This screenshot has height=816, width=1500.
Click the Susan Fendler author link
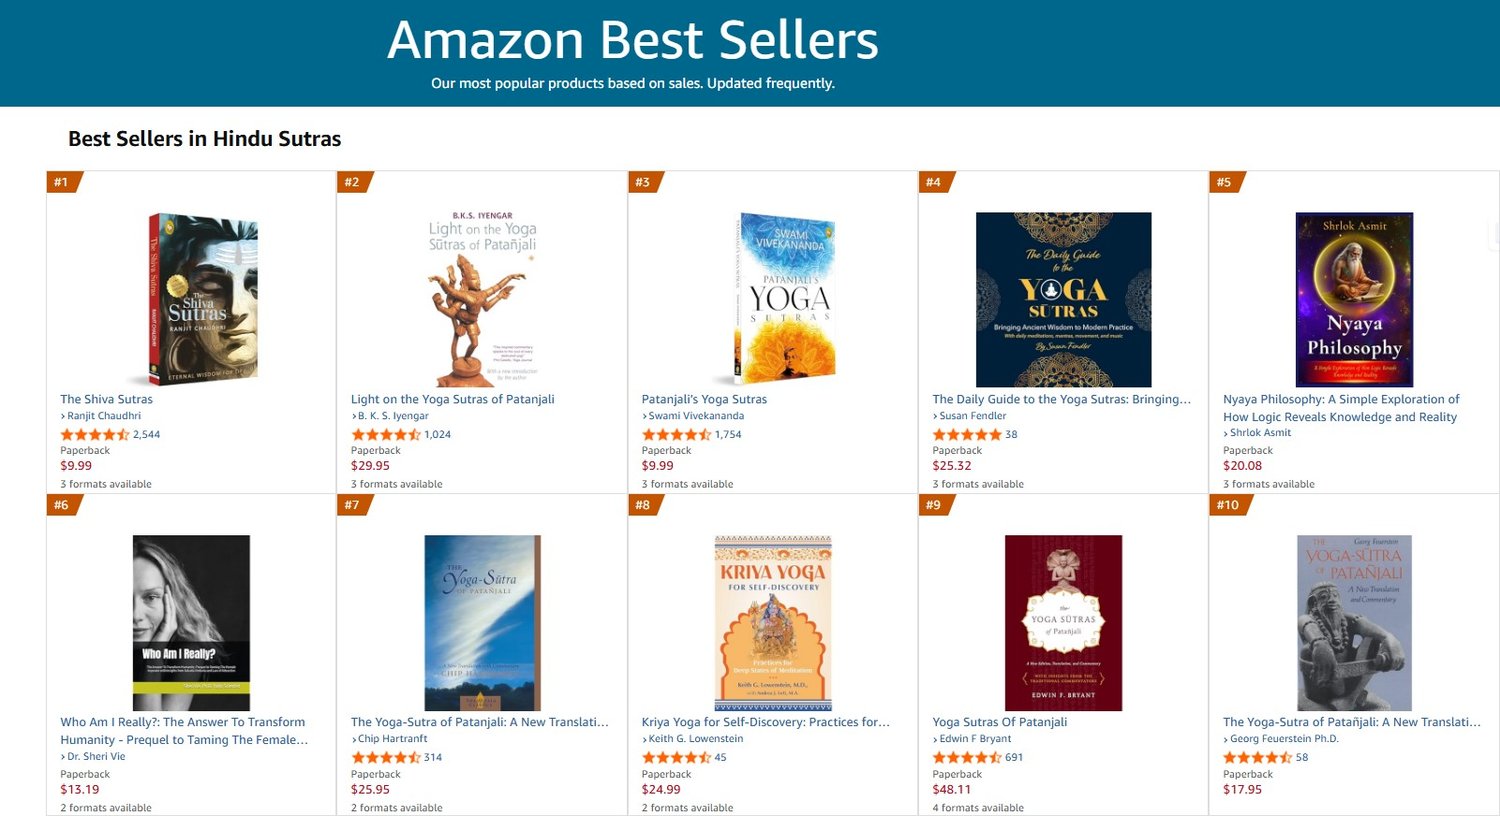[x=972, y=416]
